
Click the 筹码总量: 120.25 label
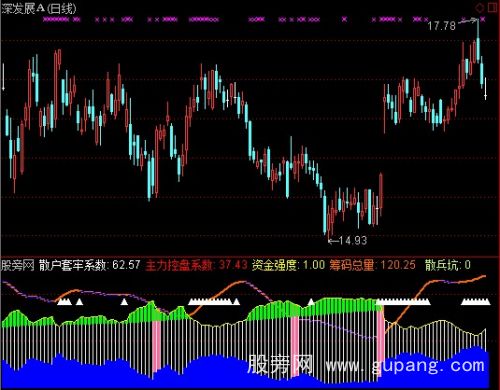point(373,265)
